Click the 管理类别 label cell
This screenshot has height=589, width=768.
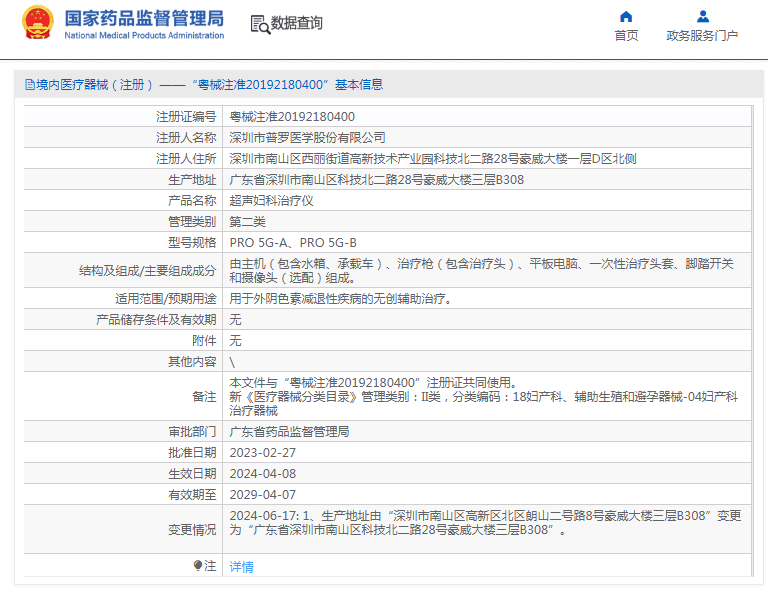tap(123, 222)
